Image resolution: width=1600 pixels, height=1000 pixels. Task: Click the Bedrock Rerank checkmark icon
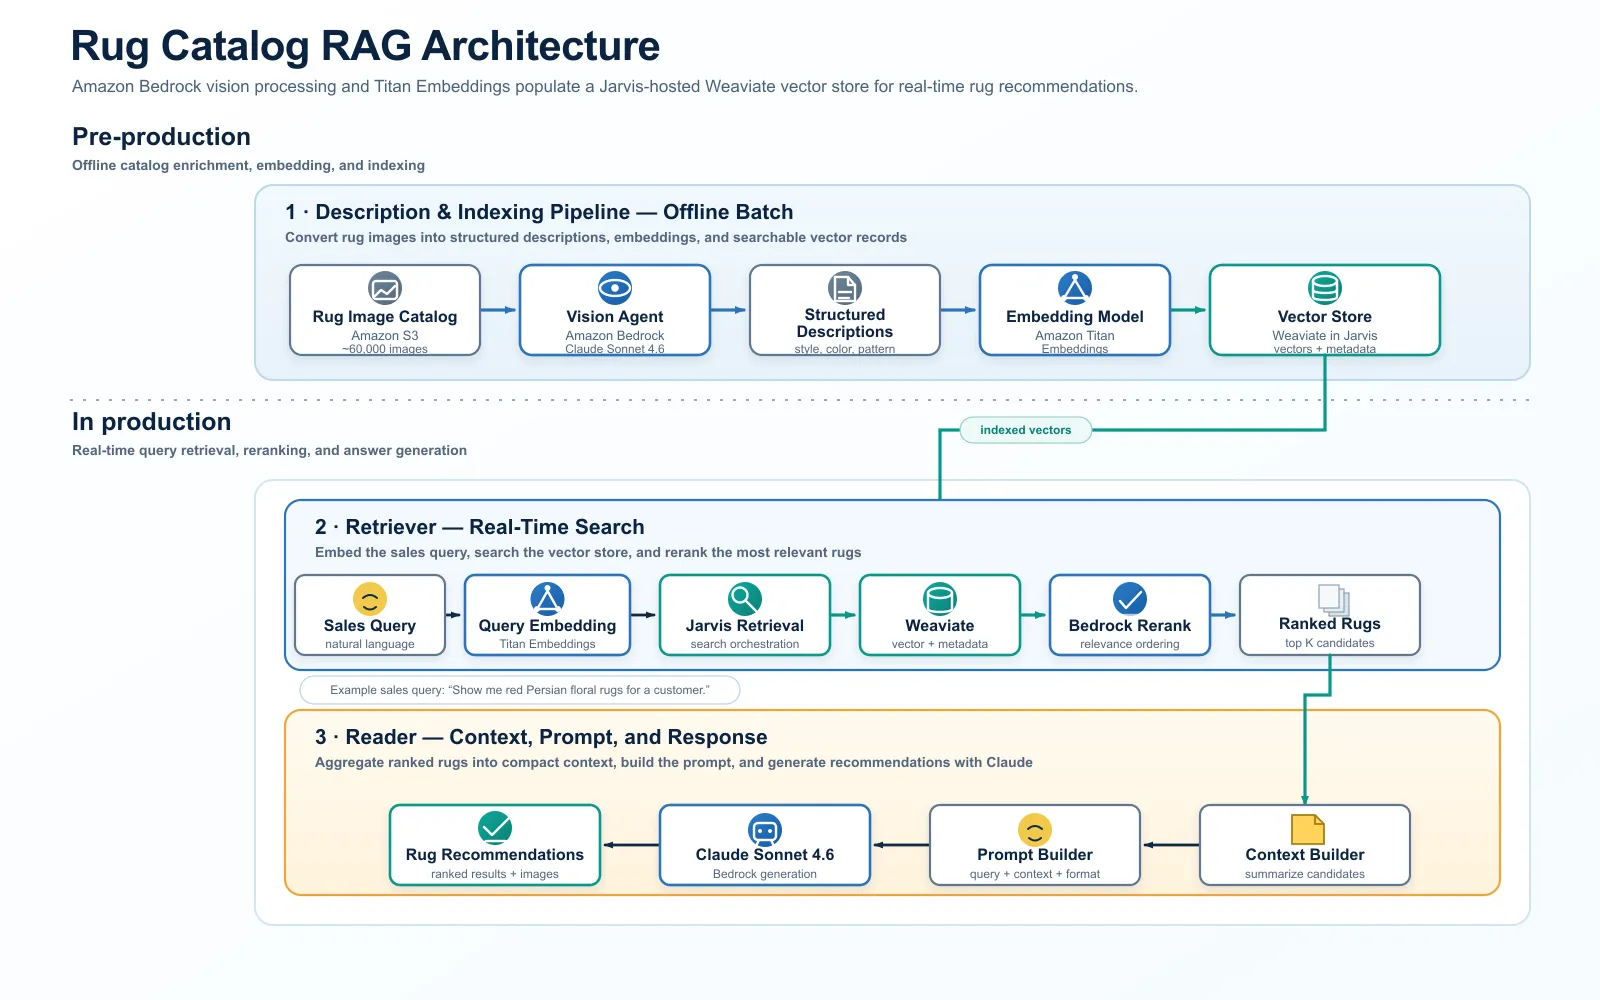[1130, 599]
